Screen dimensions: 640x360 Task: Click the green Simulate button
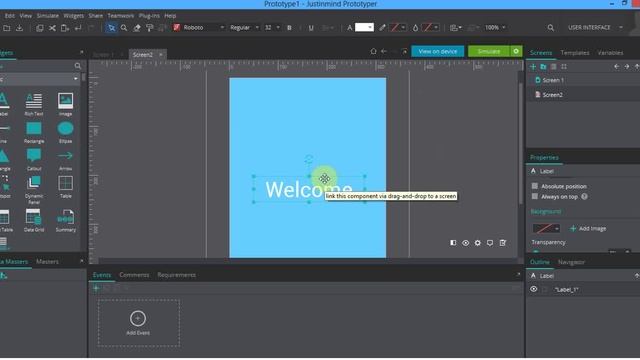tap(489, 51)
